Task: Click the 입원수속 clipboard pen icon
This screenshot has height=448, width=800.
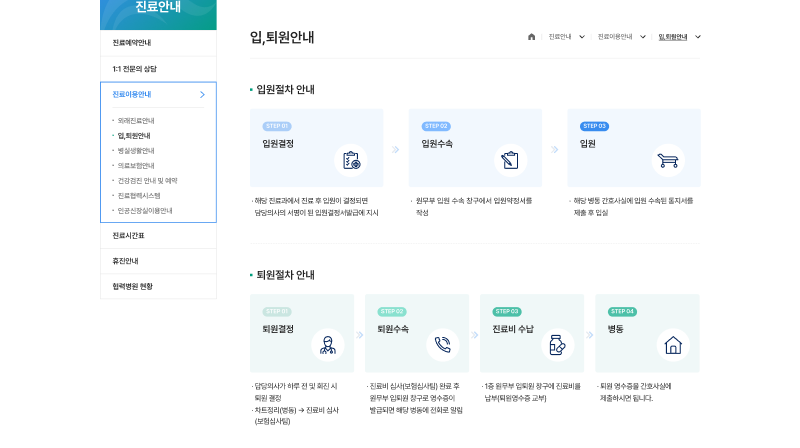Action: 510,161
